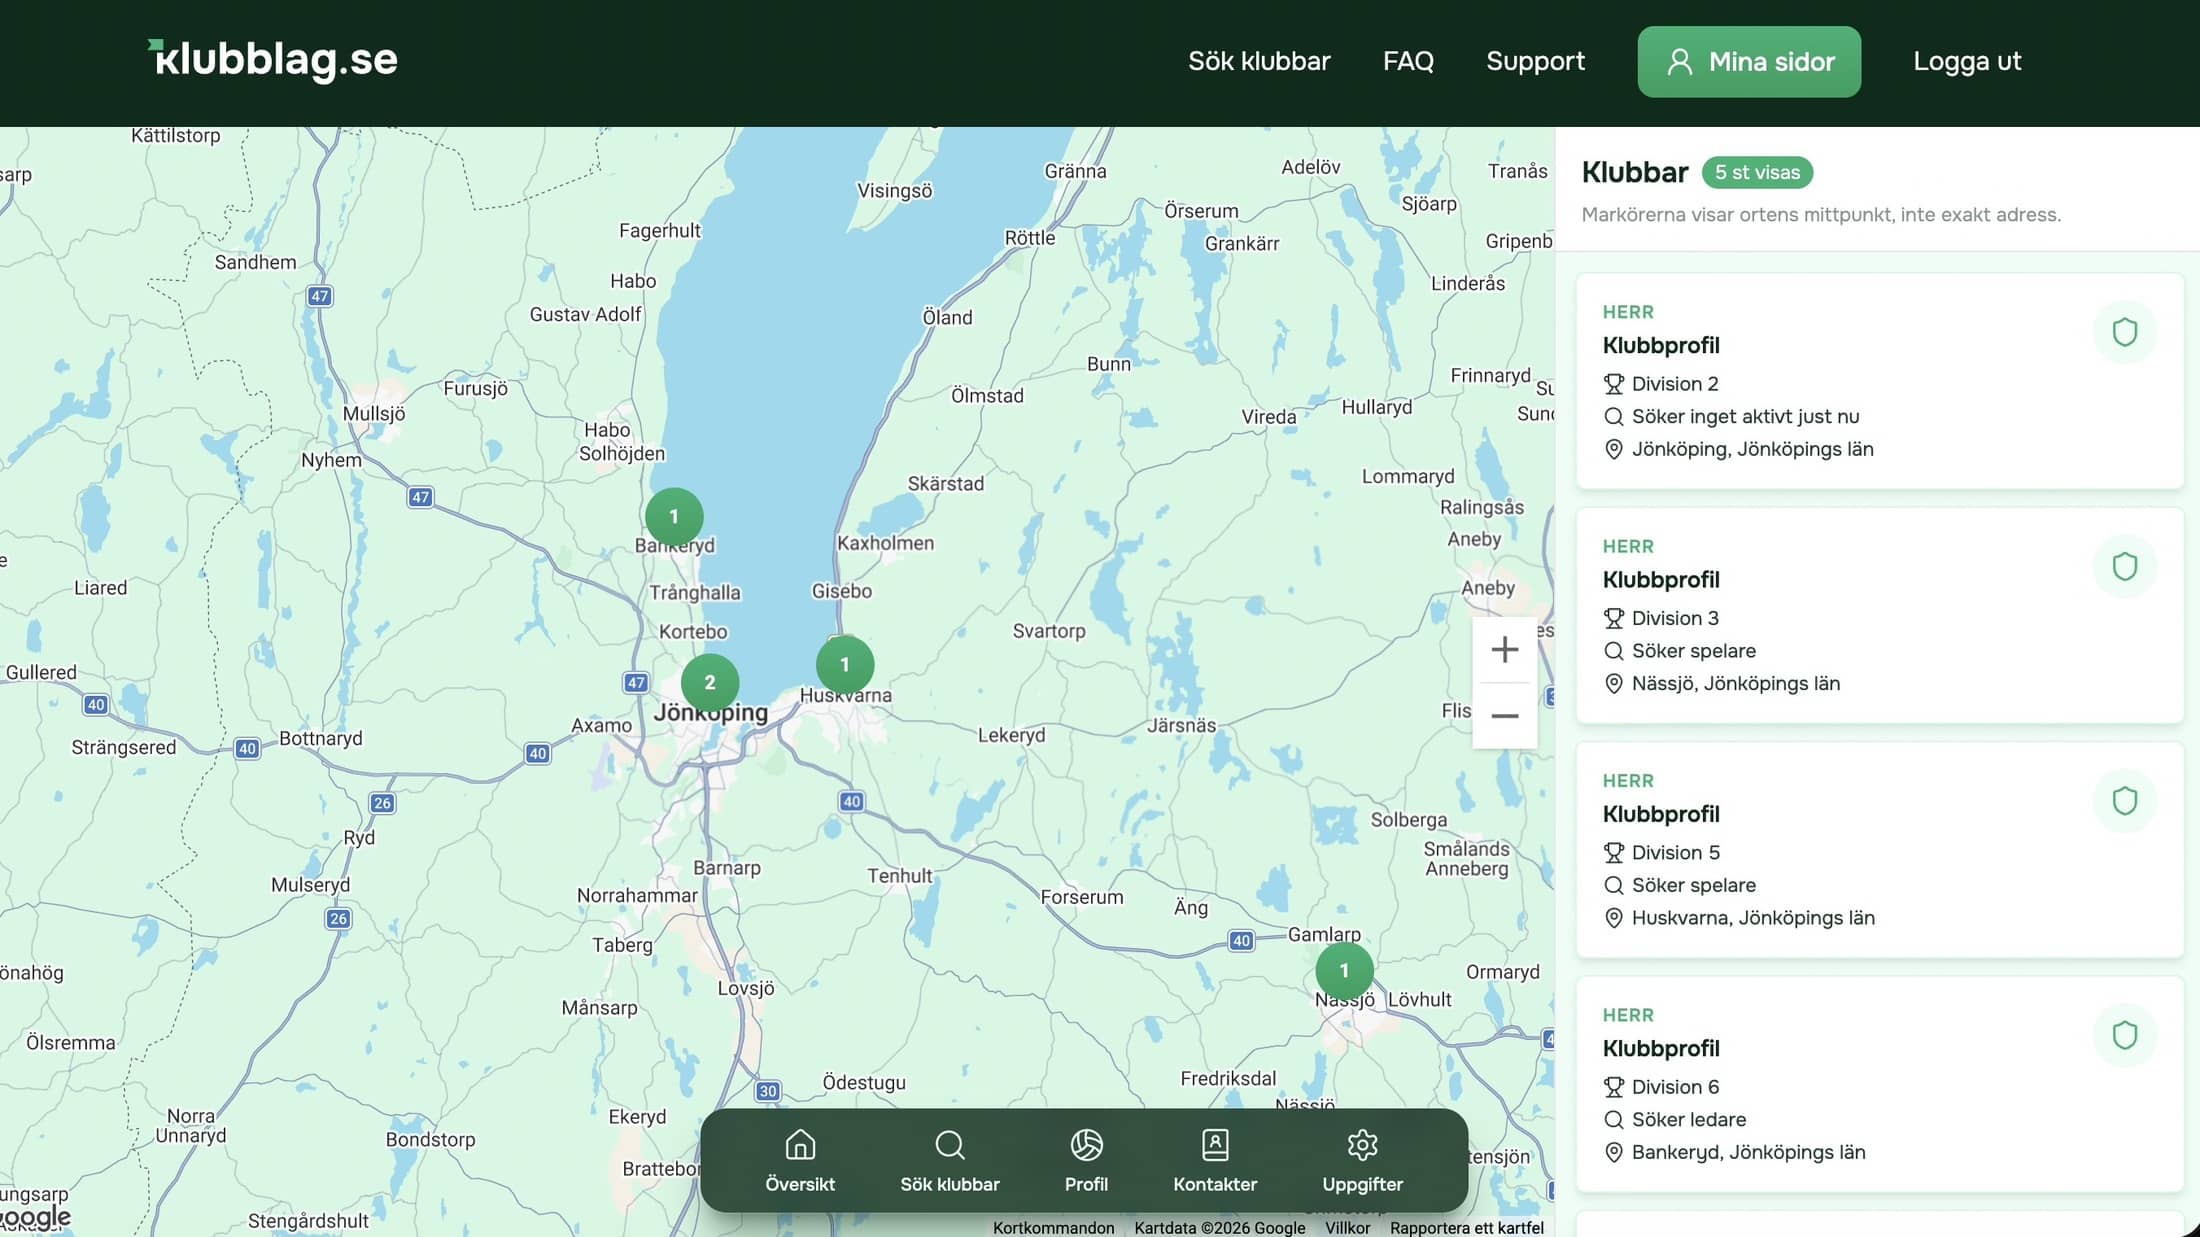Image resolution: width=2200 pixels, height=1237 pixels.
Task: Select the Jönköping cluster marker showing 2
Action: pos(710,683)
